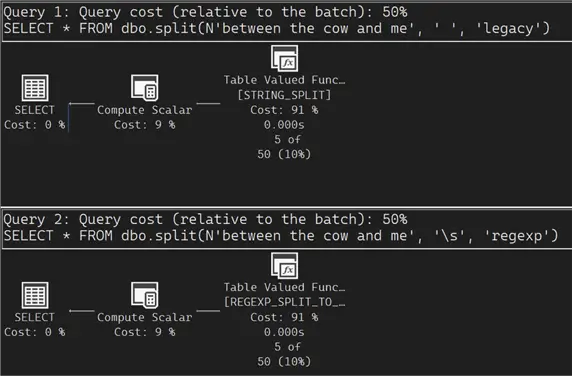Select the SELECT operator icon in Query 1
This screenshot has width=572, height=376.
pyautogui.click(x=35, y=88)
